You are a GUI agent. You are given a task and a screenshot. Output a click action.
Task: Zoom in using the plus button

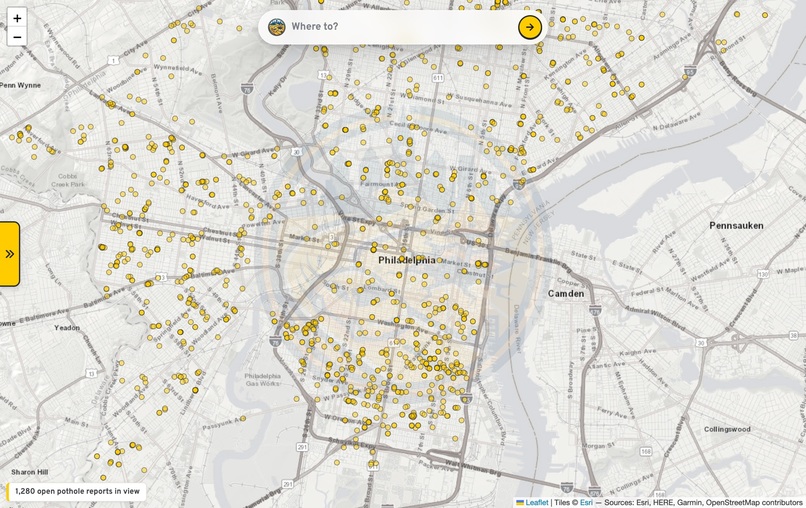pyautogui.click(x=17, y=18)
